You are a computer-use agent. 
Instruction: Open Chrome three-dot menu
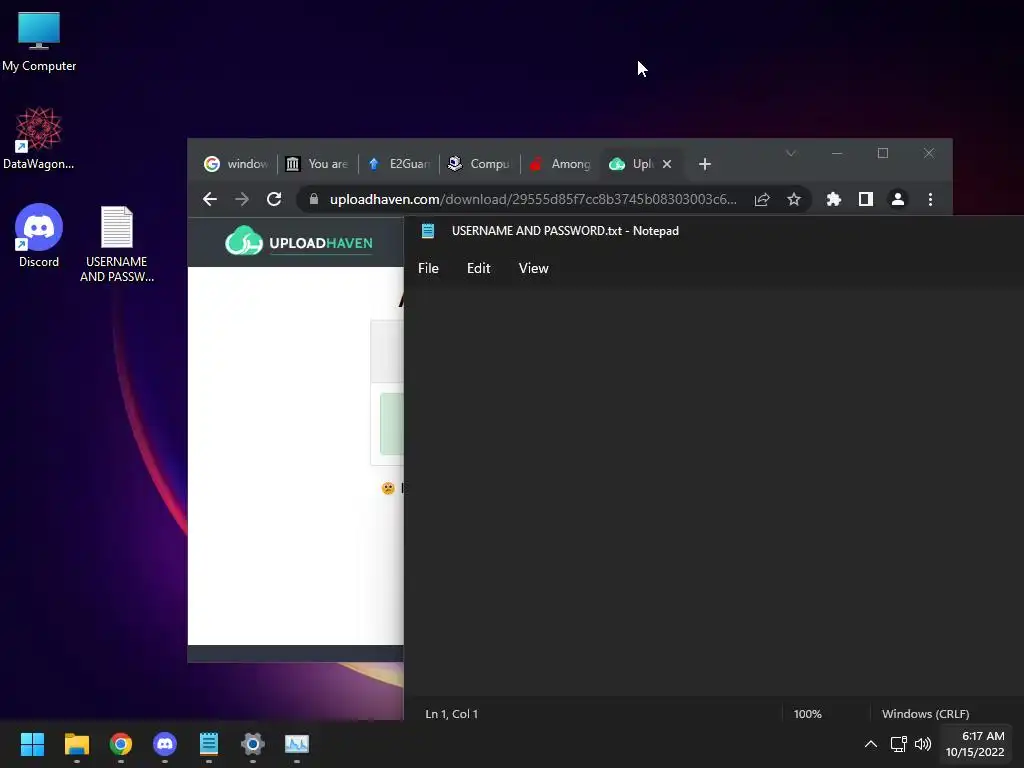click(931, 199)
